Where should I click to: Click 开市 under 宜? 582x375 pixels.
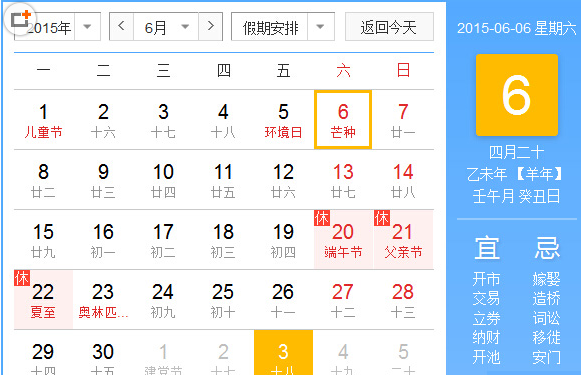tap(487, 279)
